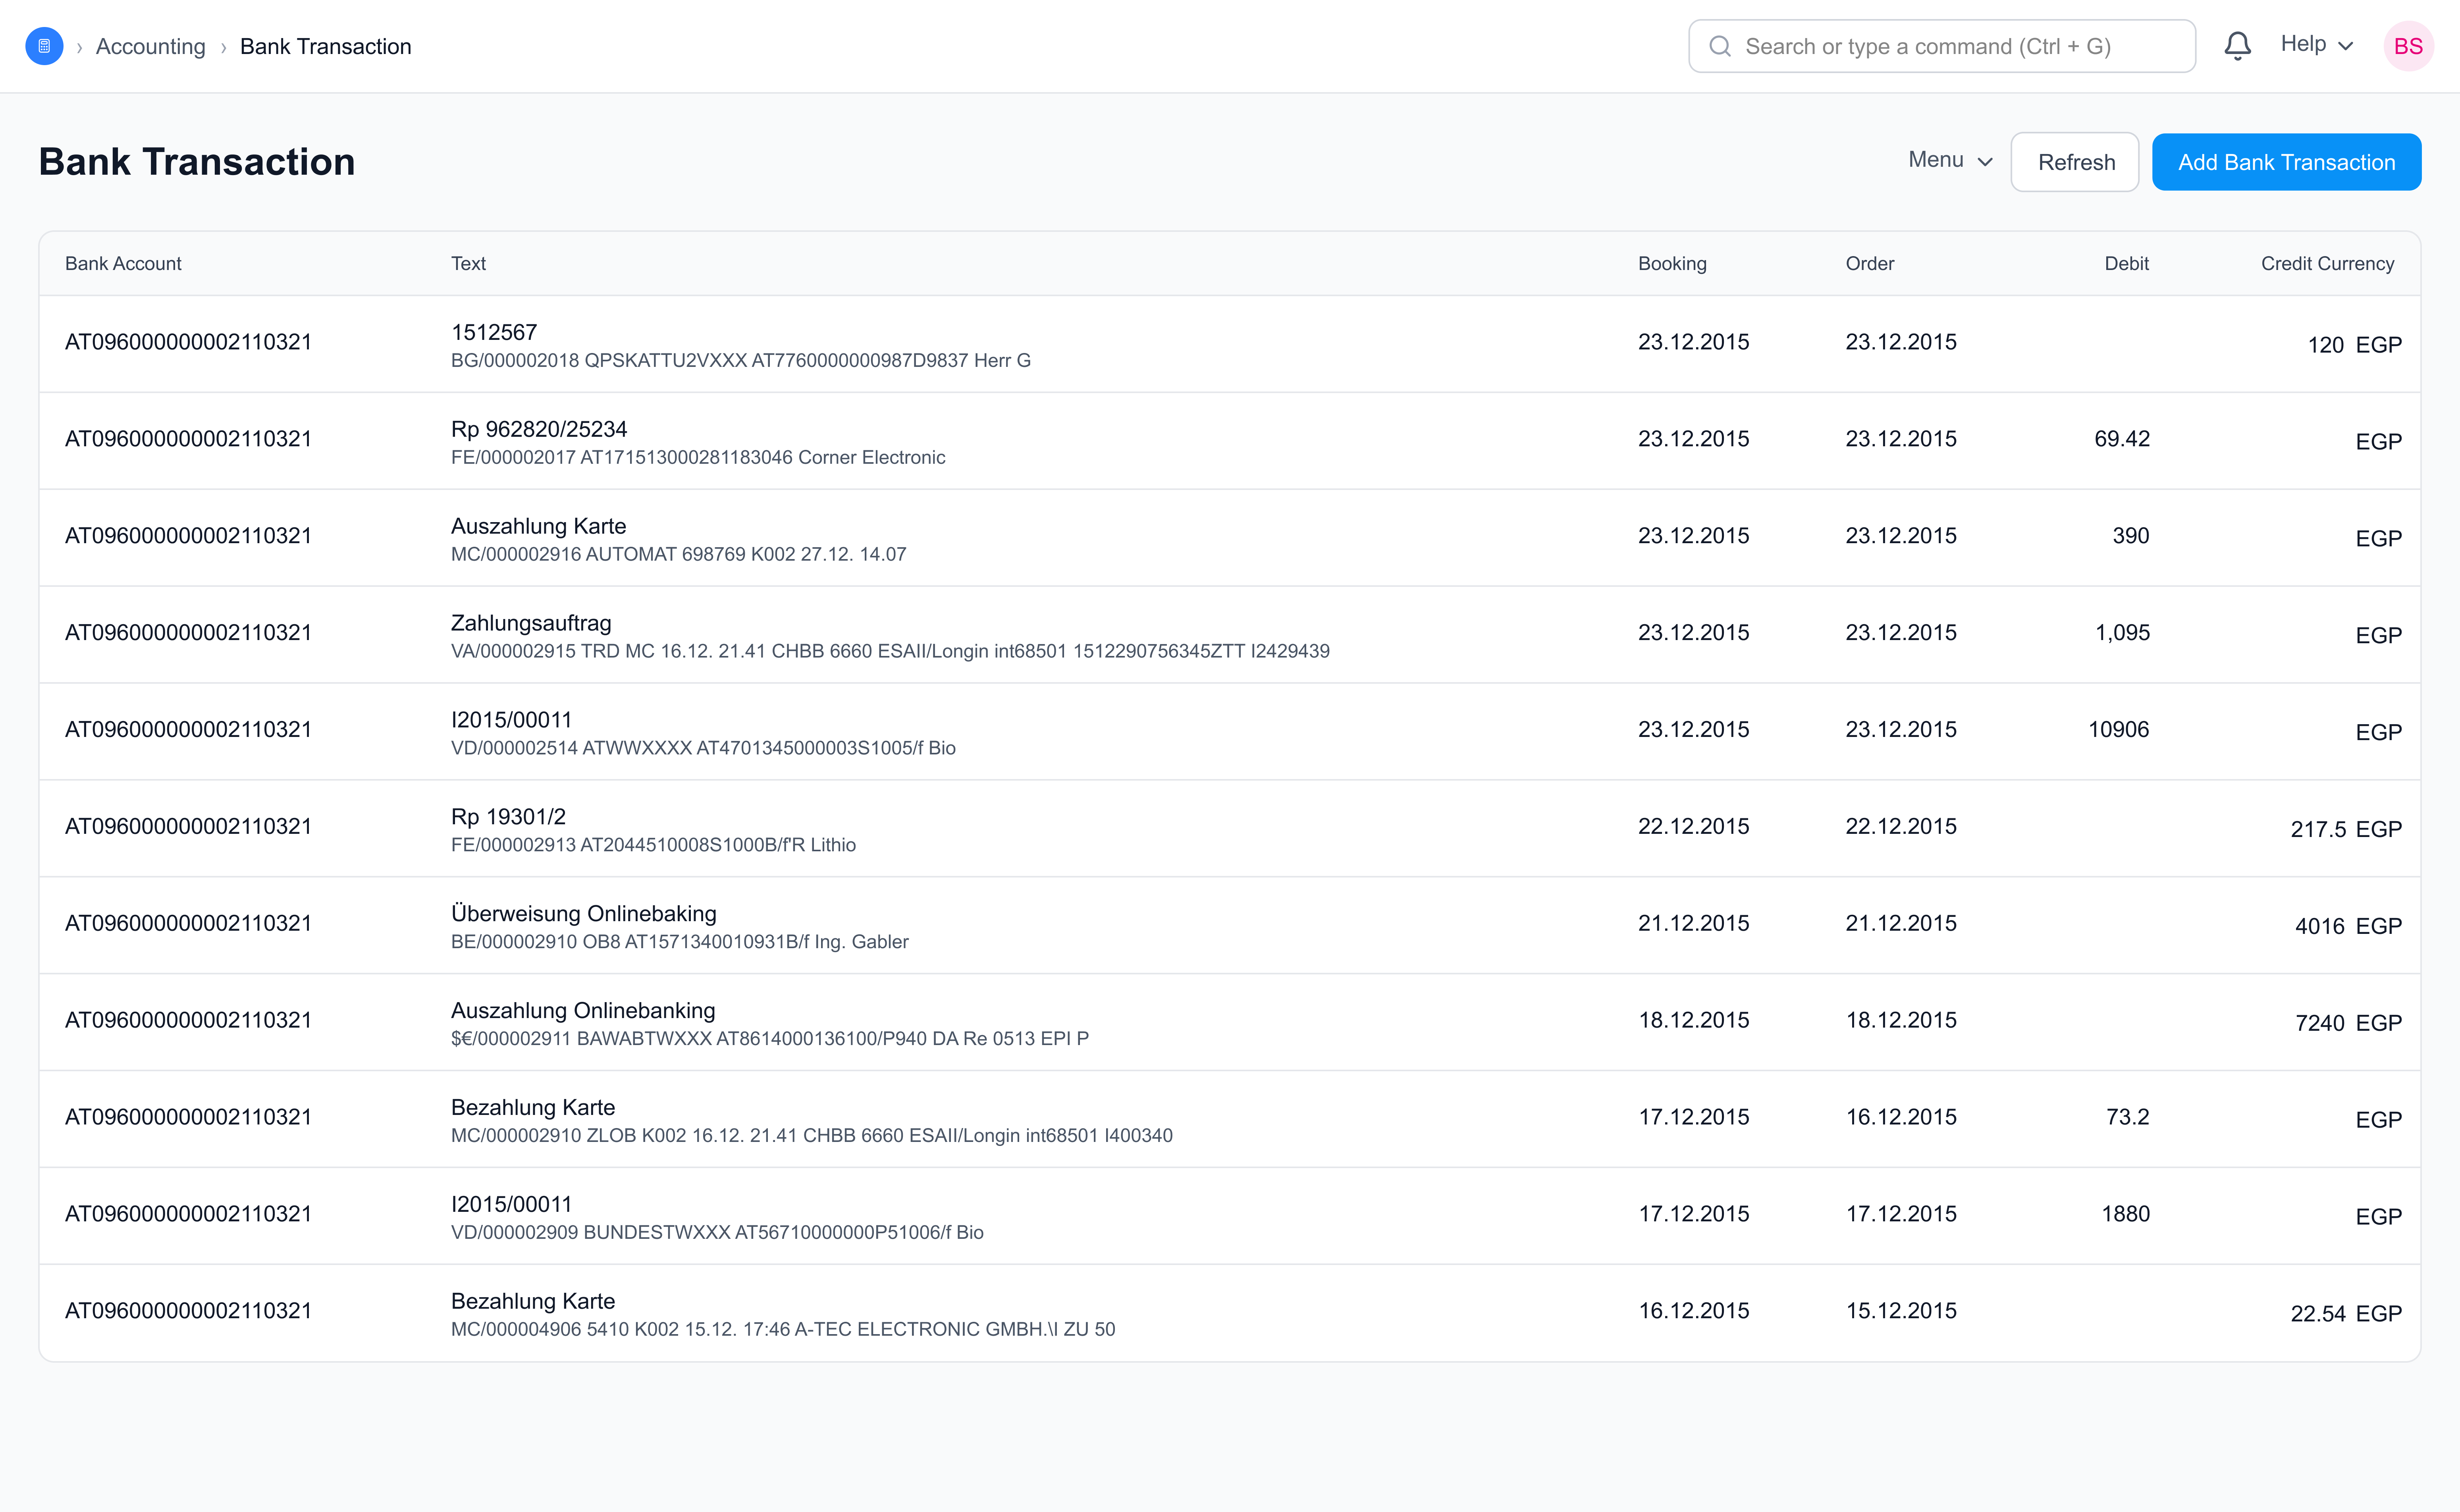Expand the Help dropdown
The width and height of the screenshot is (2460, 1512).
[x=2316, y=44]
